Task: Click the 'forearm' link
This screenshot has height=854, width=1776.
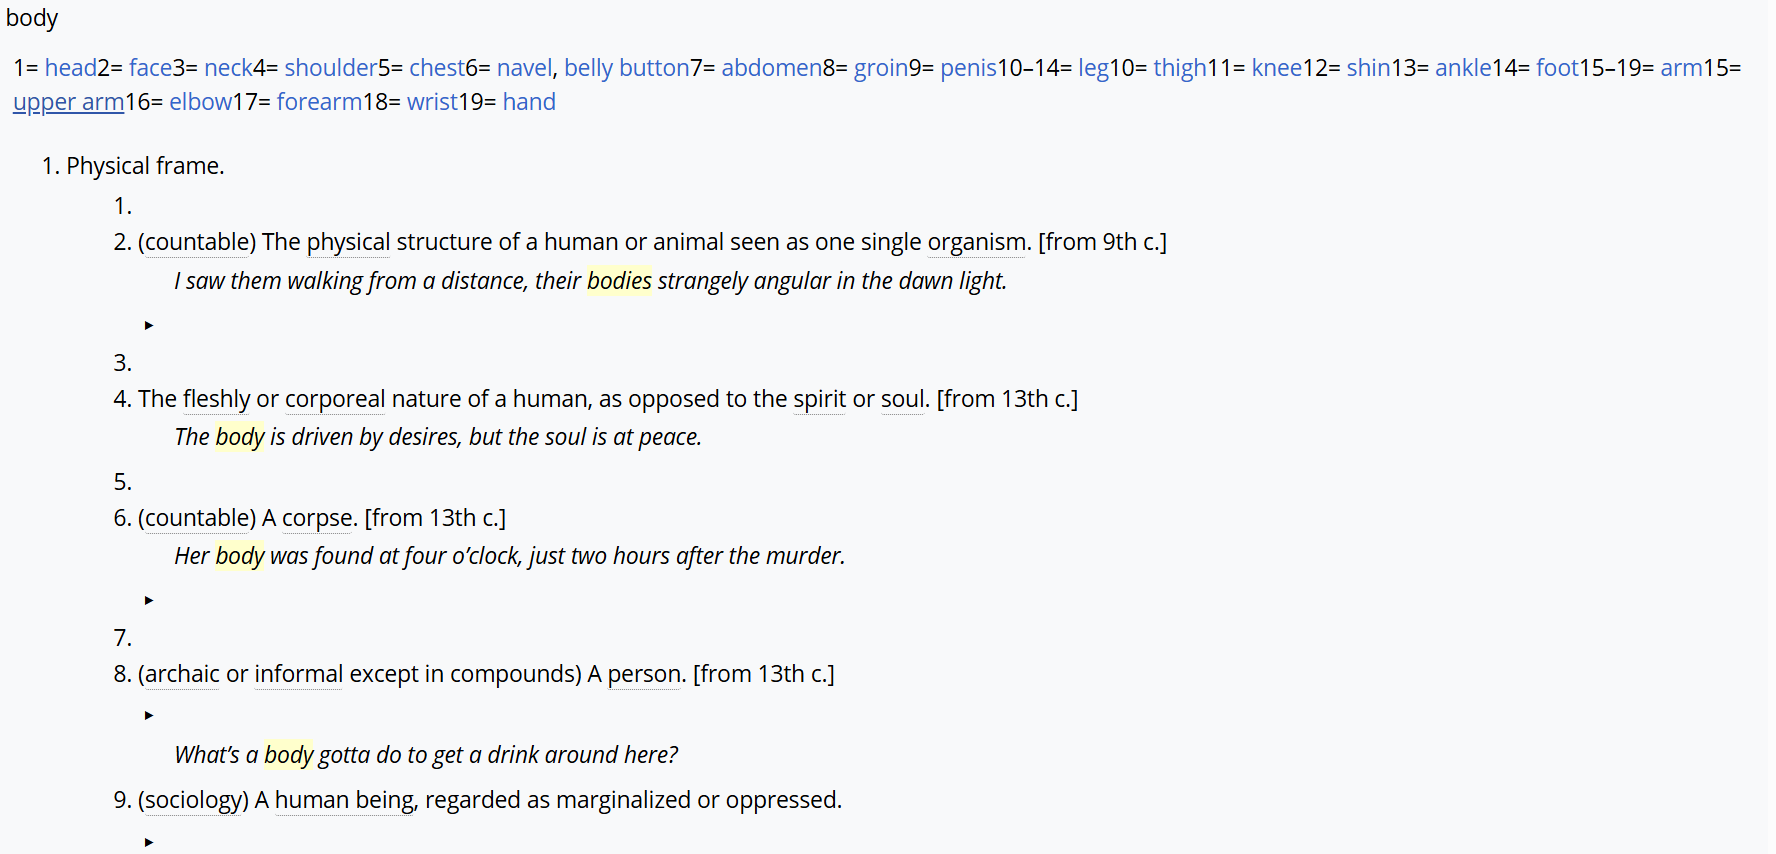Action: tap(319, 102)
